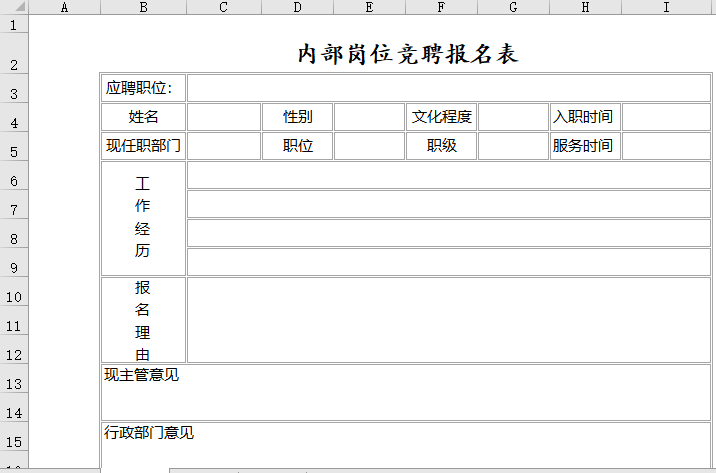This screenshot has width=716, height=473.
Task: Click the 职级 label cell
Action: [x=441, y=146]
